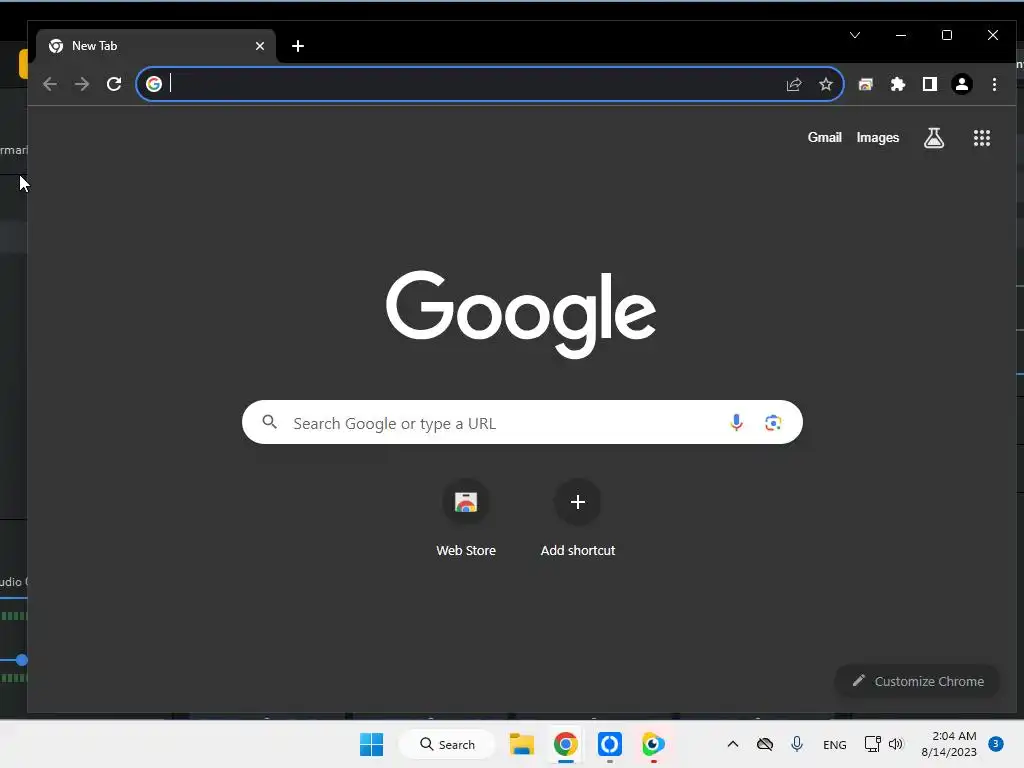
Task: Click the Search Google or type a URL box
Action: click(522, 423)
